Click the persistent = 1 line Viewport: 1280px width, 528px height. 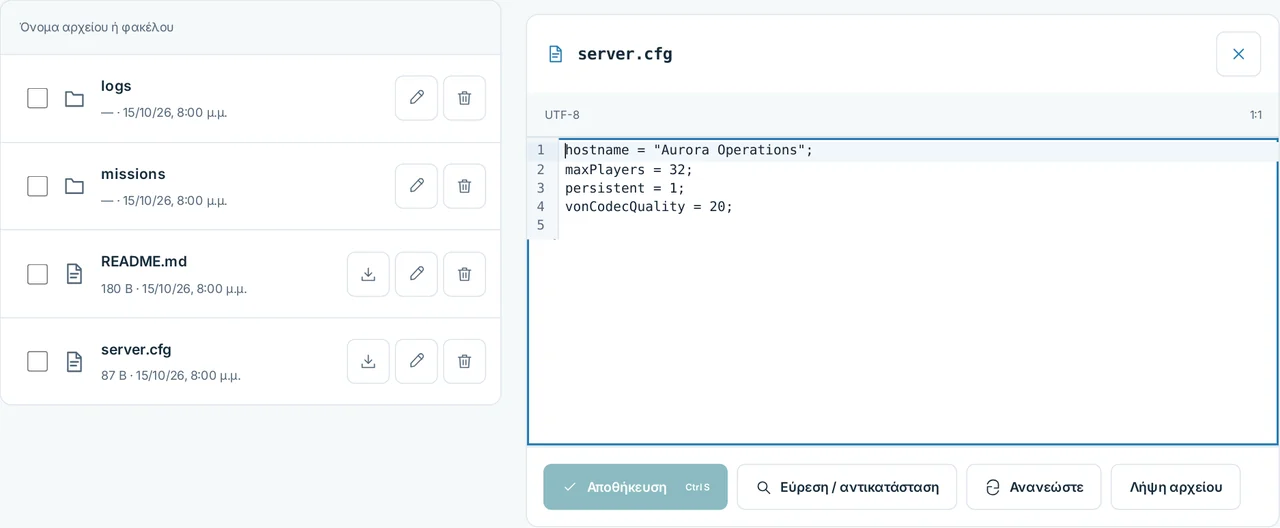tap(625, 188)
